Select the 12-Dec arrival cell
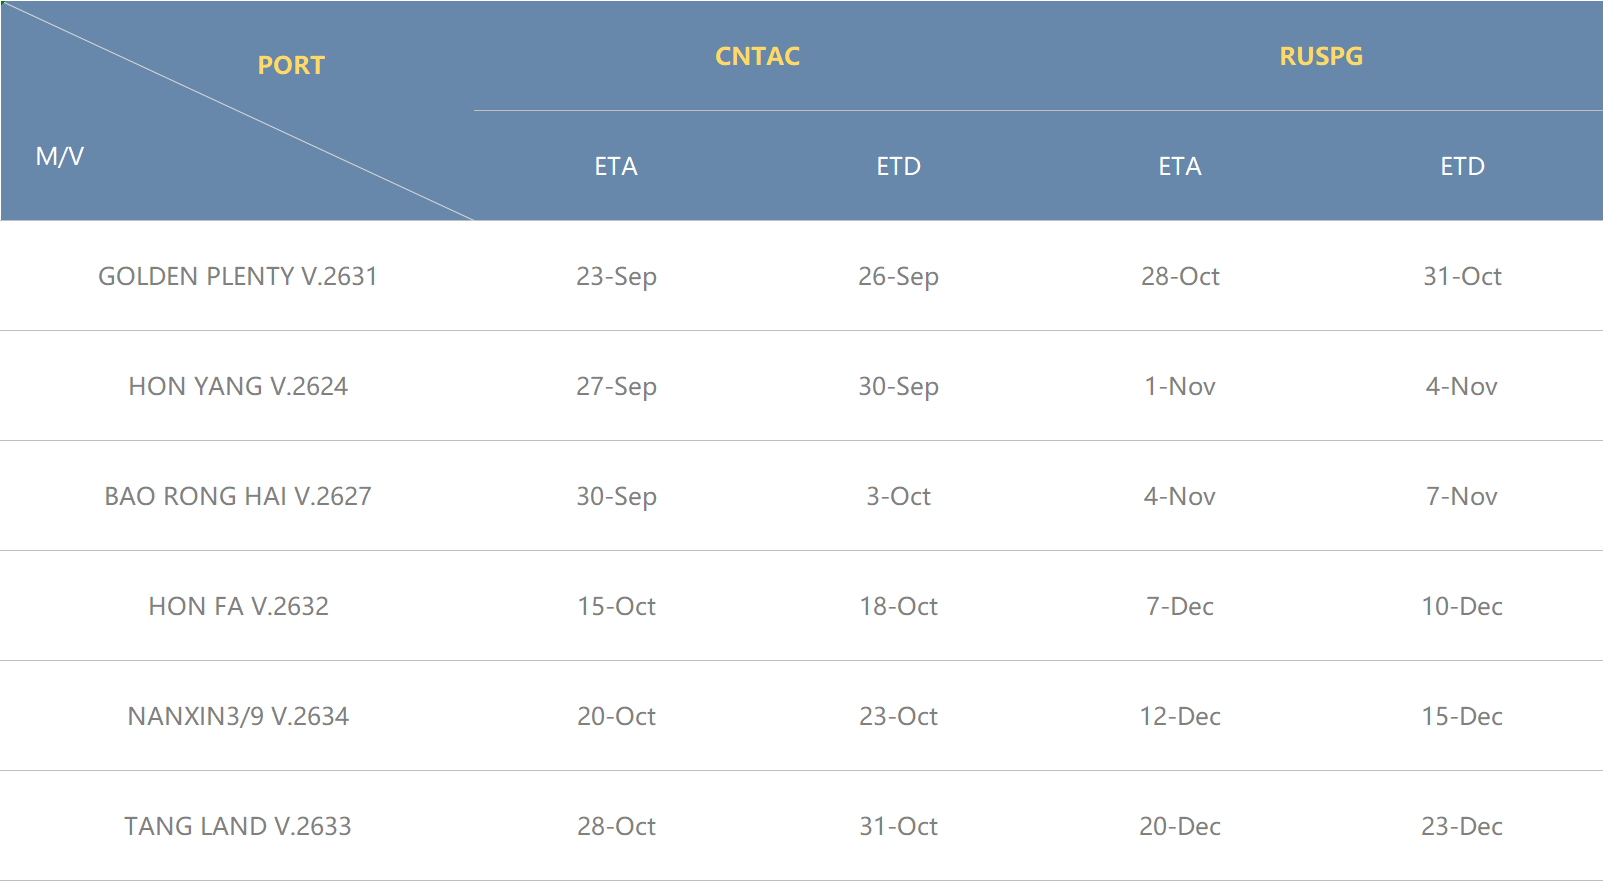 pos(1180,716)
